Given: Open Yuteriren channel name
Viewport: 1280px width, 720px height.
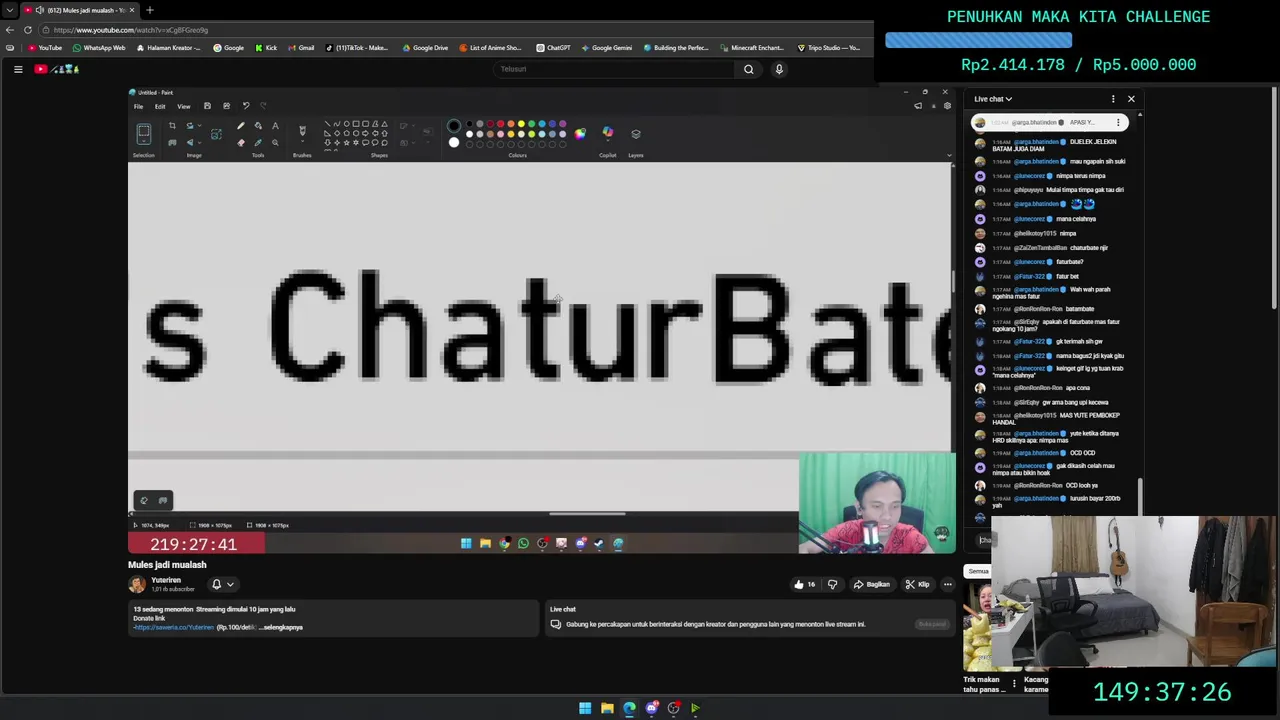Looking at the screenshot, I should click(166, 580).
